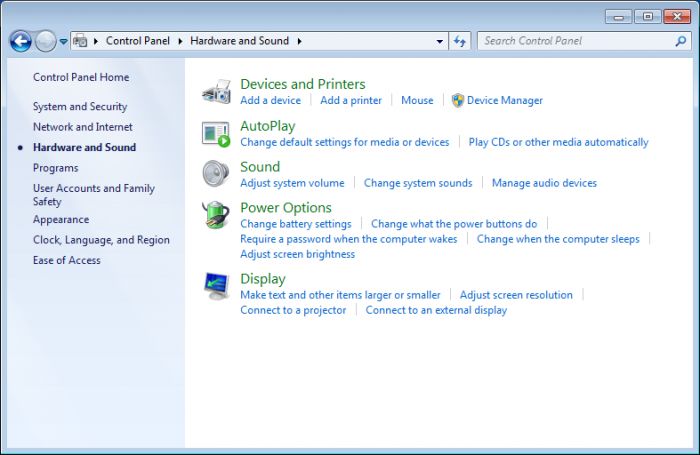Click Play CDs or other media automatically

coord(558,142)
